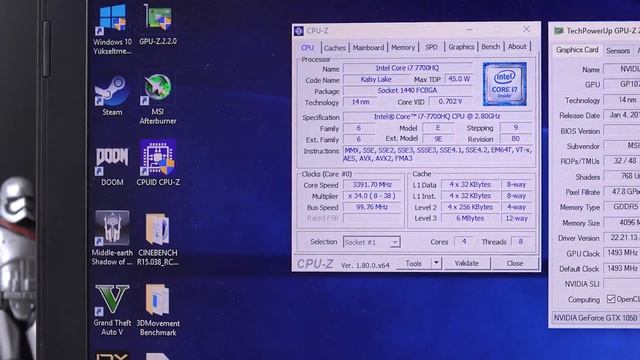Screen dimensions: 640x360
Task: Open the GPU-Z.2.2.0 desktop icon
Action: (x=158, y=24)
